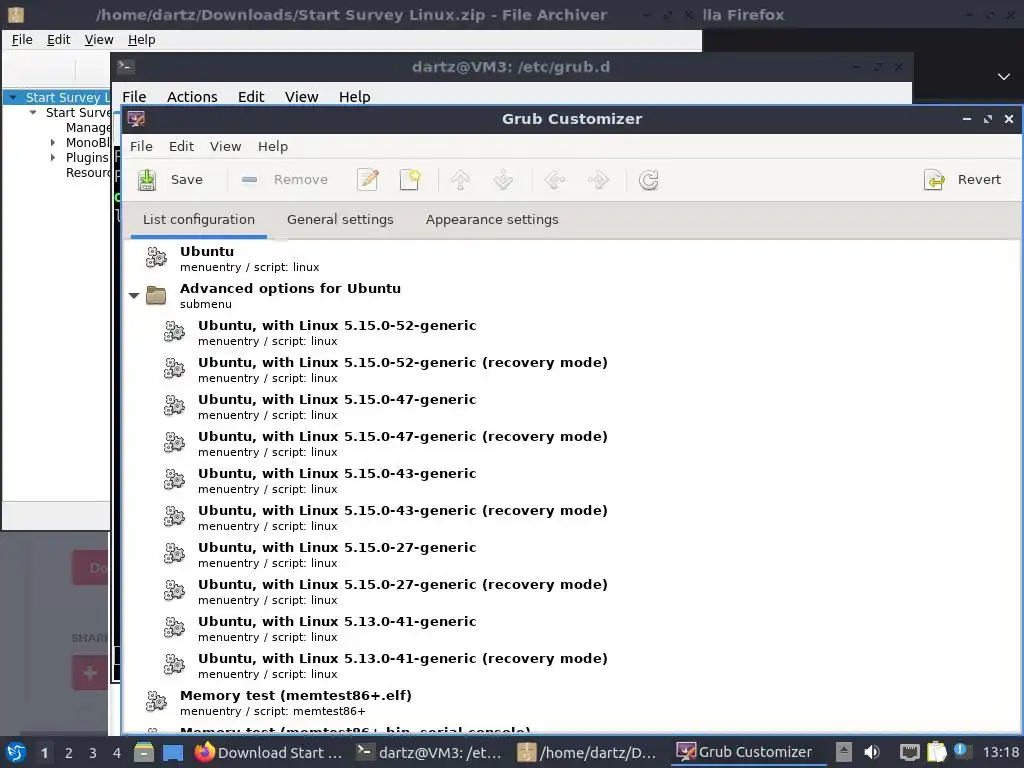The width and height of the screenshot is (1024, 768).
Task: Collapse the nested Start Survey folder in File Archiver
Action: (x=33, y=112)
